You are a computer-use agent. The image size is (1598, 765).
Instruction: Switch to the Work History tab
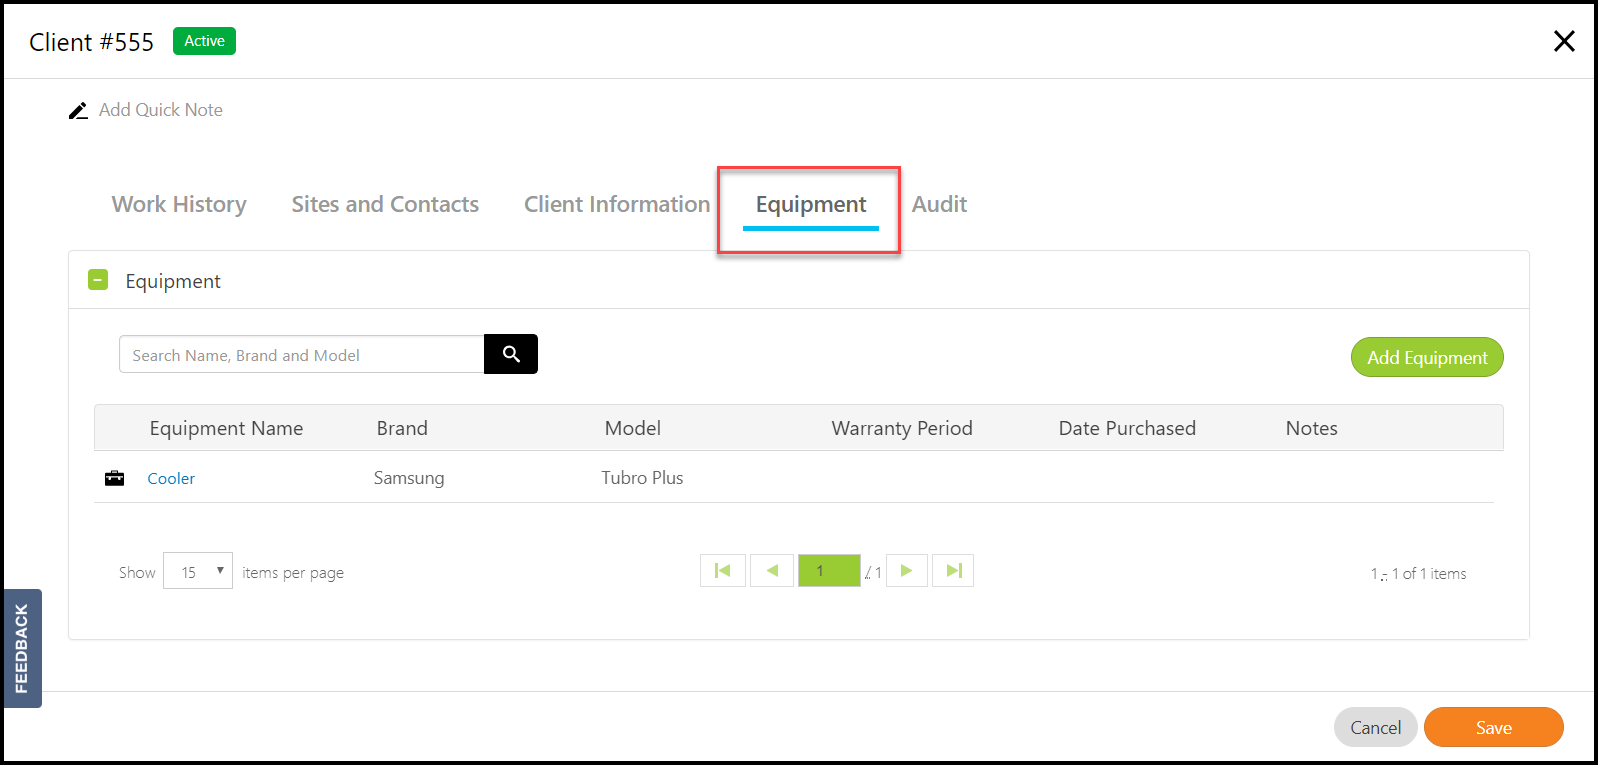click(179, 204)
